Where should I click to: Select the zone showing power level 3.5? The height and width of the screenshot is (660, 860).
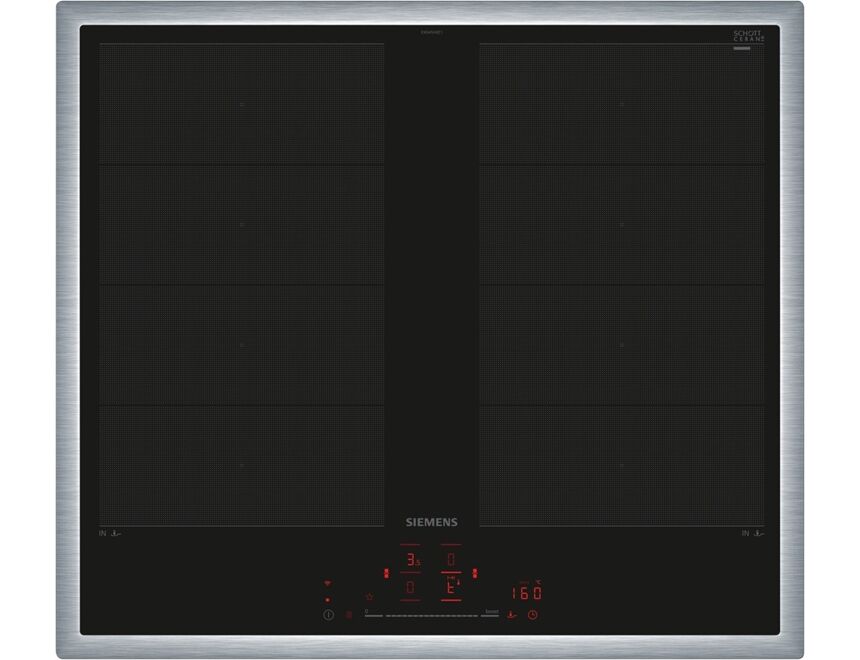pos(410,559)
